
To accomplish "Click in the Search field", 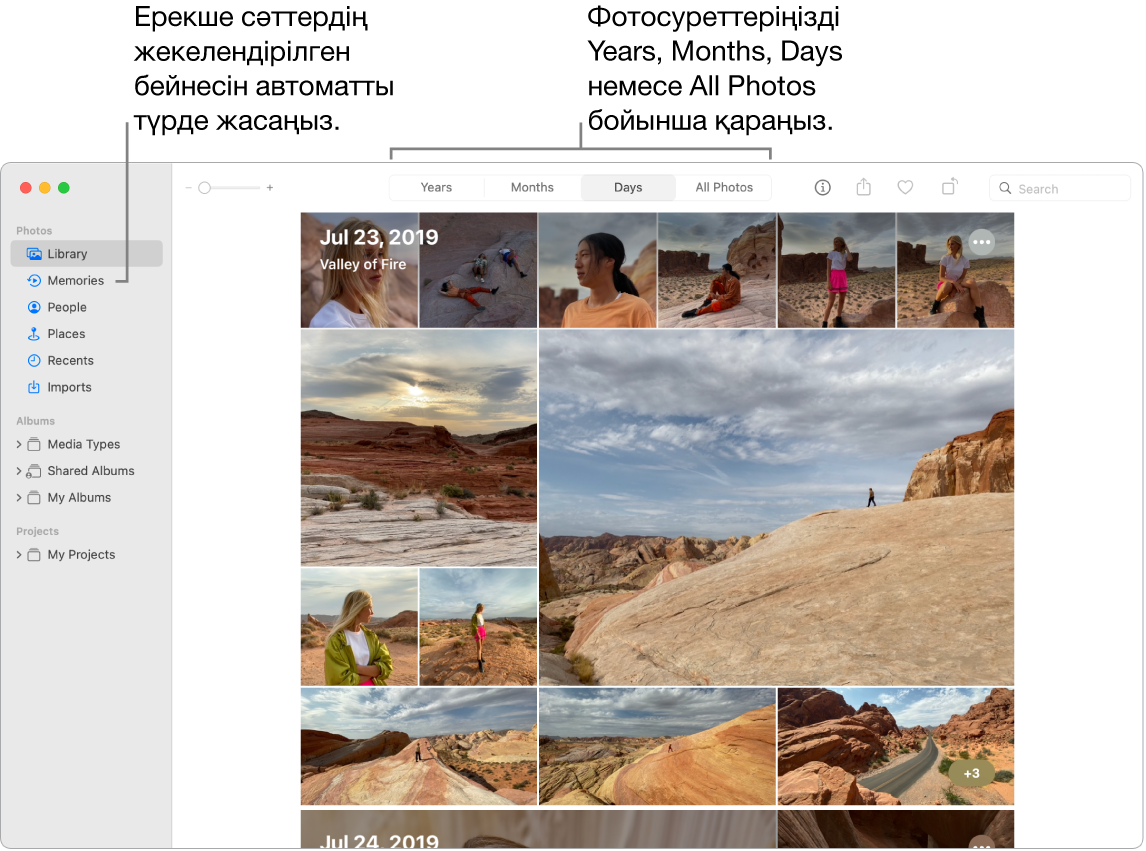I will [x=1060, y=189].
